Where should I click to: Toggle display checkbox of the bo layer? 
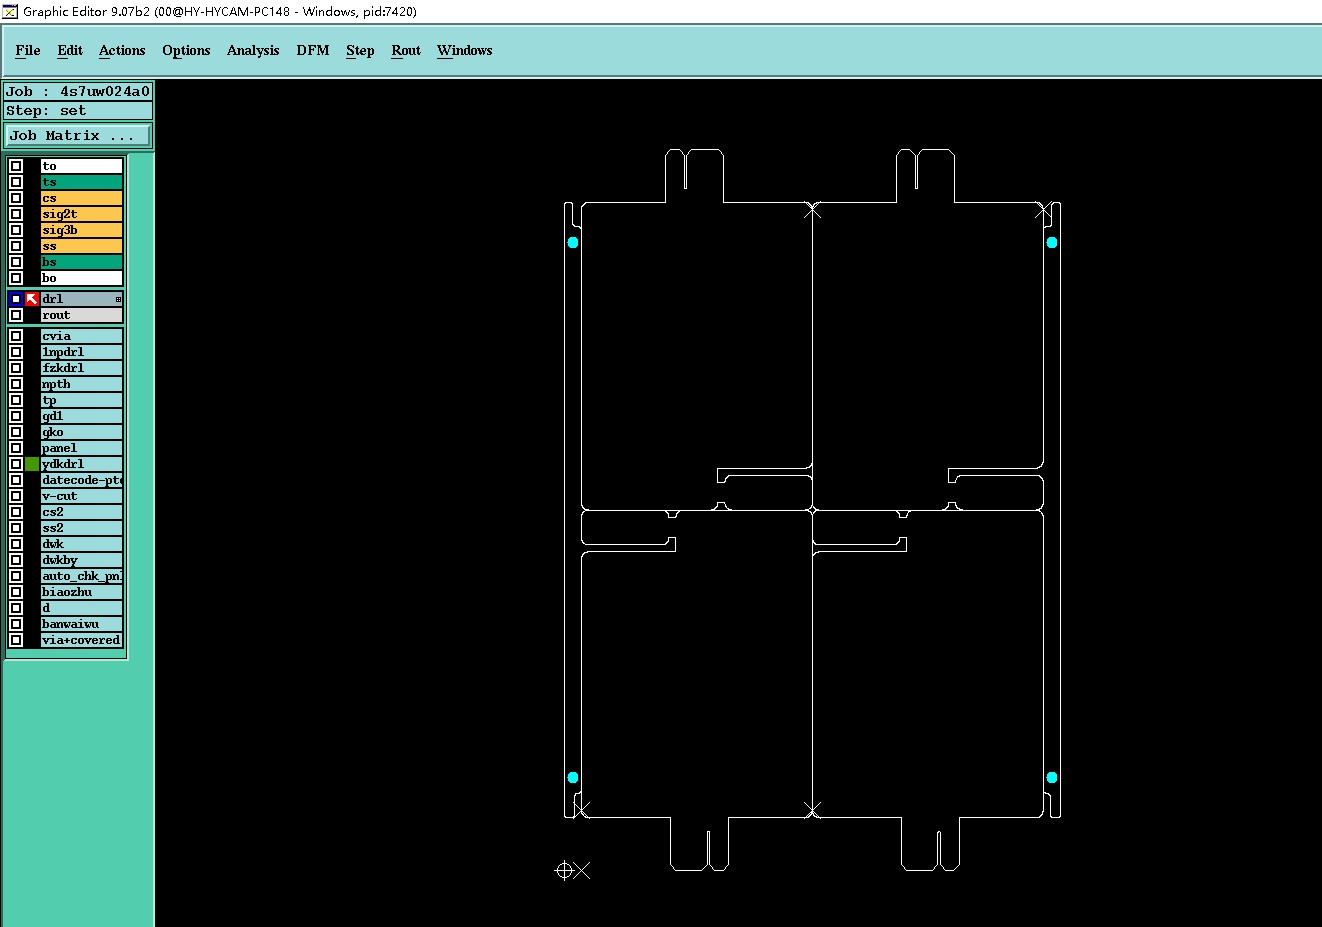point(16,278)
